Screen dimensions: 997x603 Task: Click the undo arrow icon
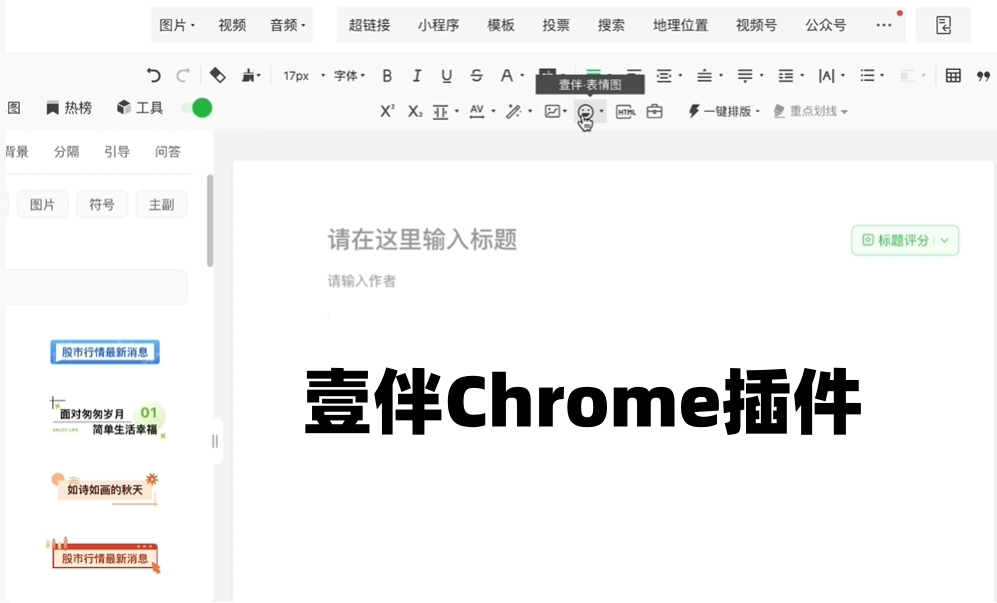153,76
